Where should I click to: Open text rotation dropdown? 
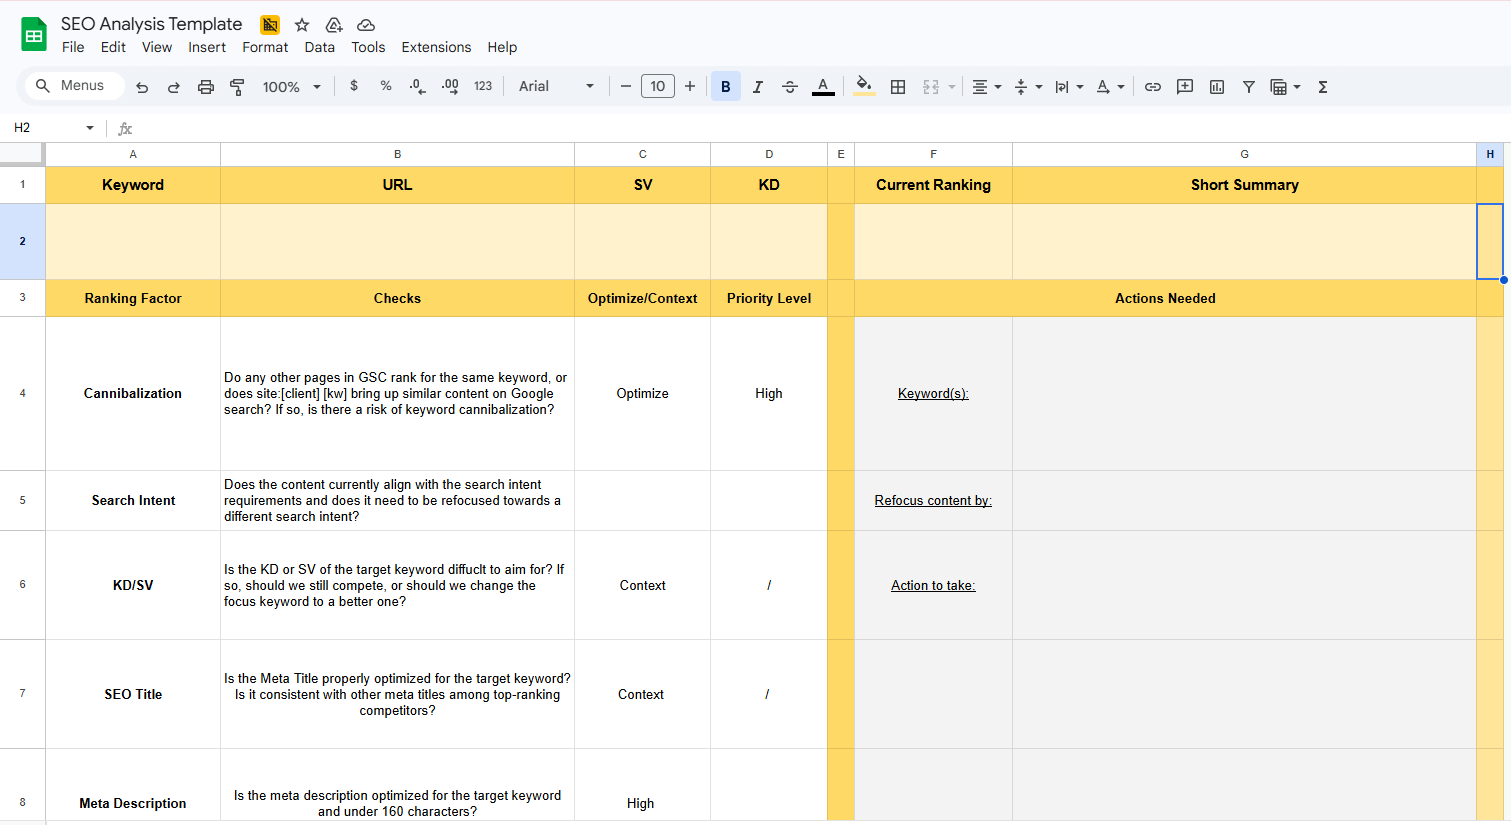(x=1110, y=87)
